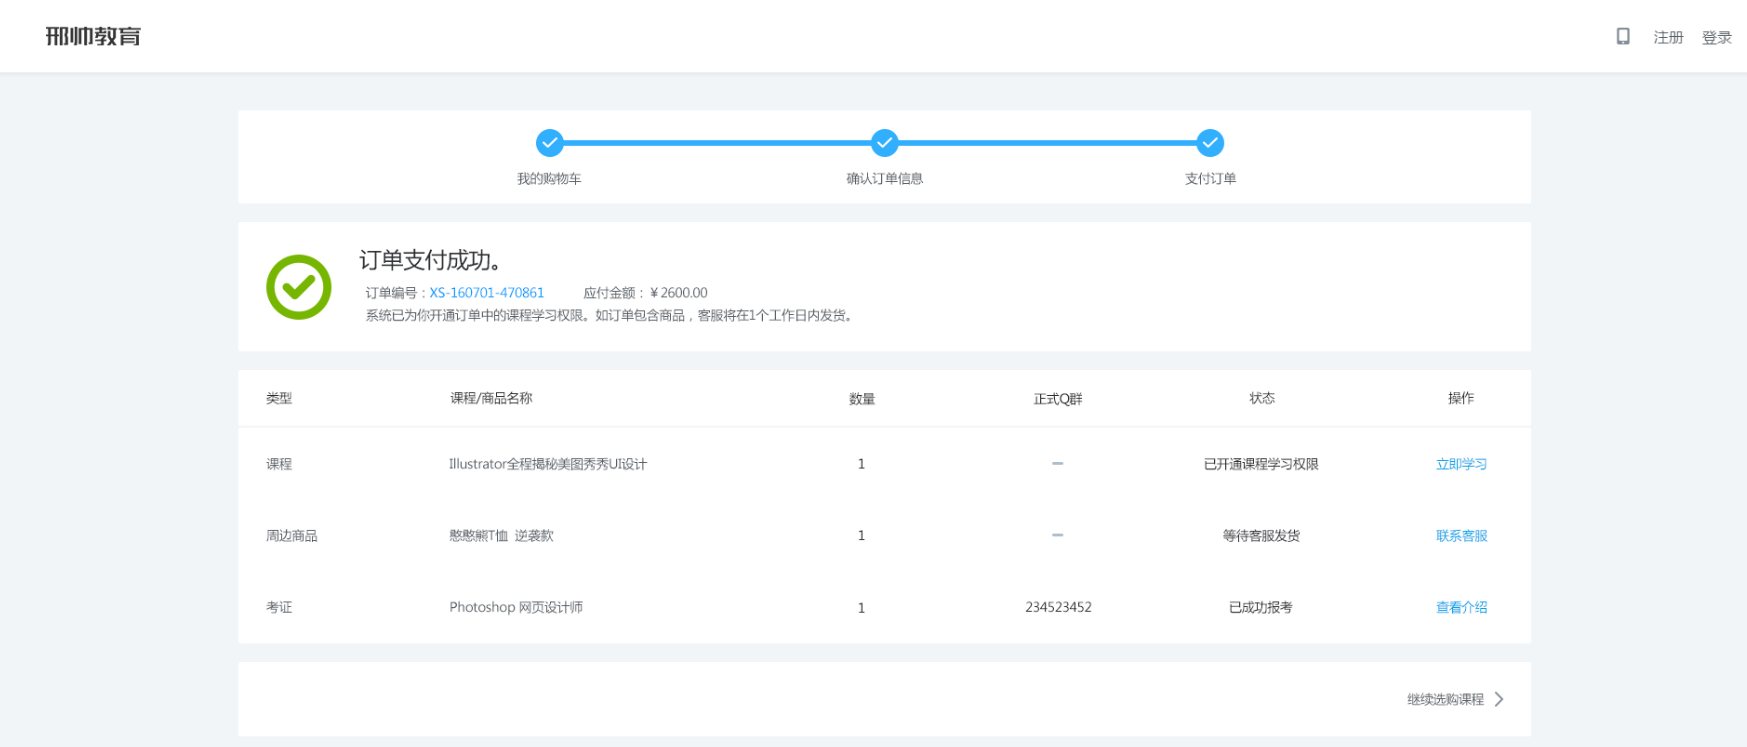The height and width of the screenshot is (747, 1747).
Task: Click the 支付订单 step checkmark circle
Action: (x=1210, y=143)
